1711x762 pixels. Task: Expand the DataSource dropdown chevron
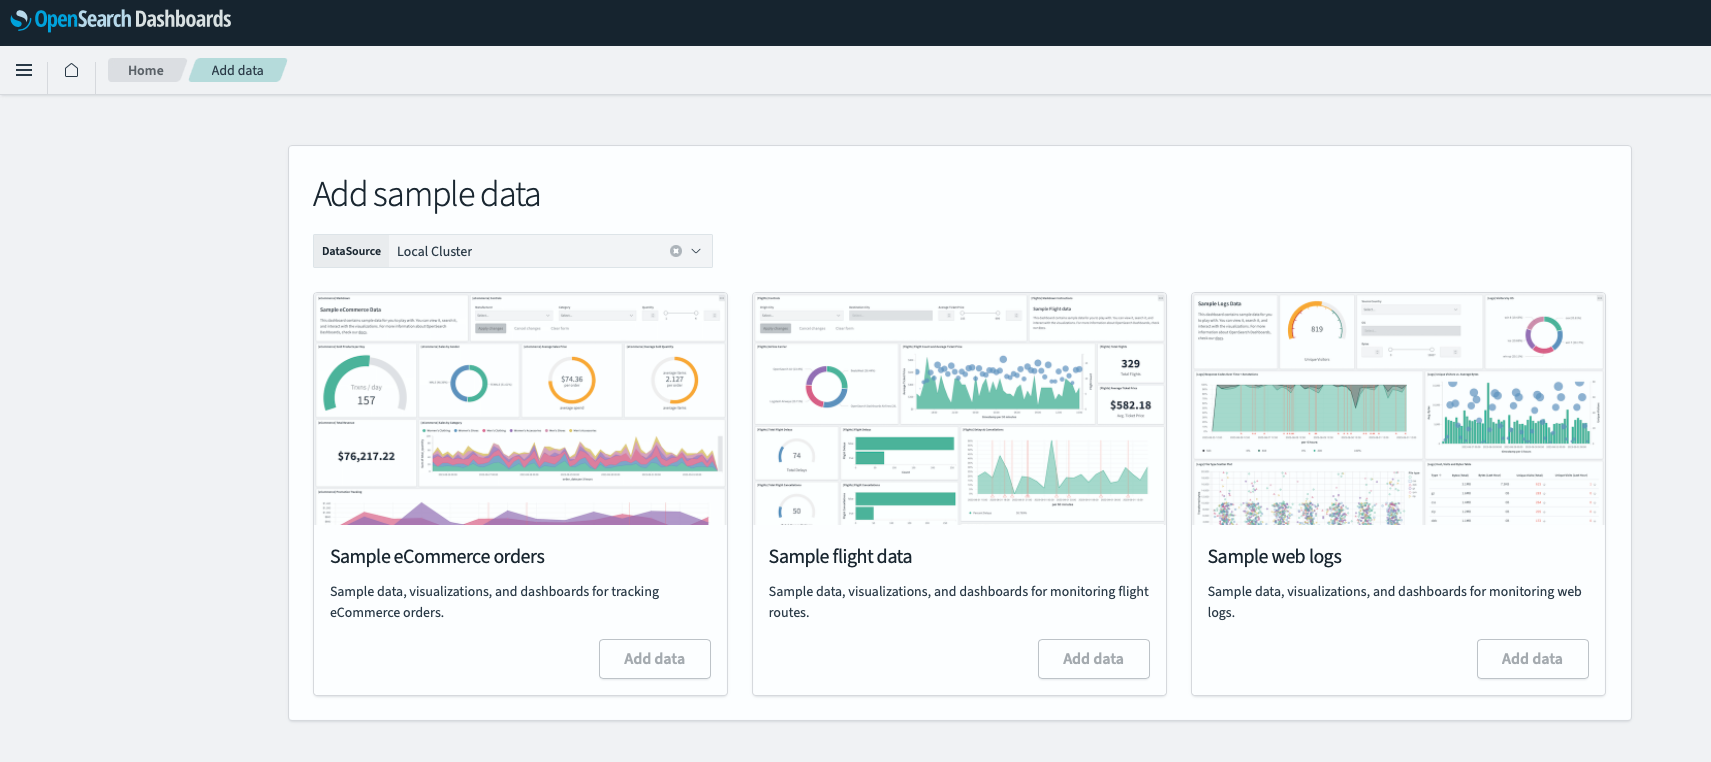pos(696,251)
